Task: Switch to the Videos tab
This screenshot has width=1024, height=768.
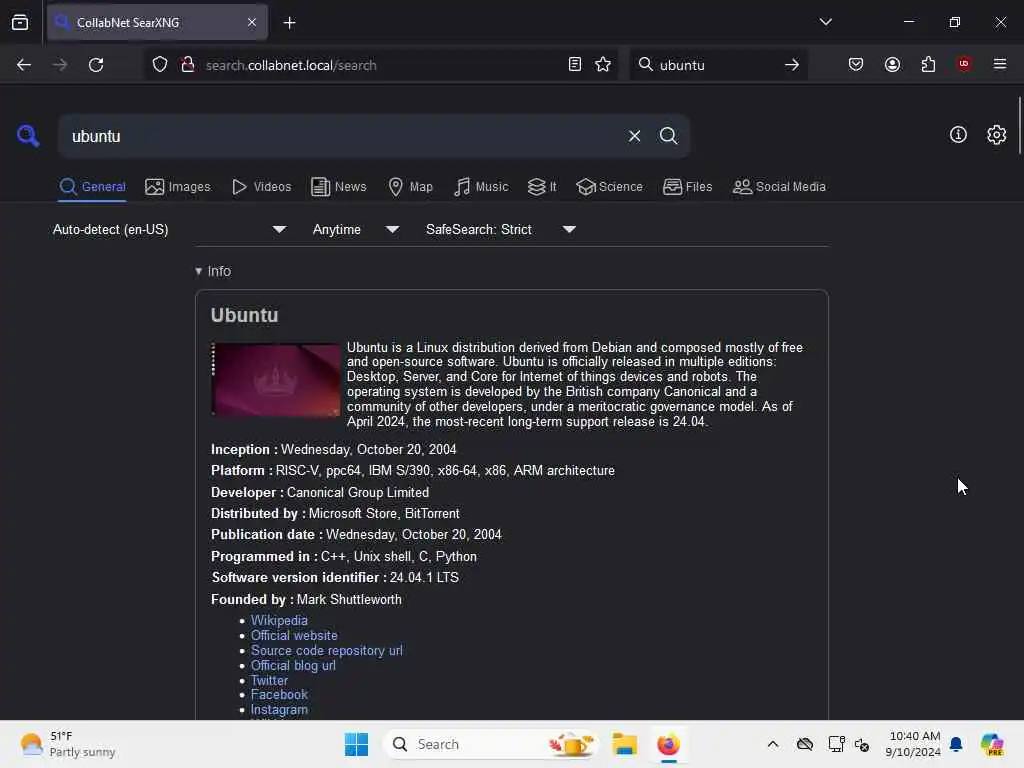Action: pos(261,187)
